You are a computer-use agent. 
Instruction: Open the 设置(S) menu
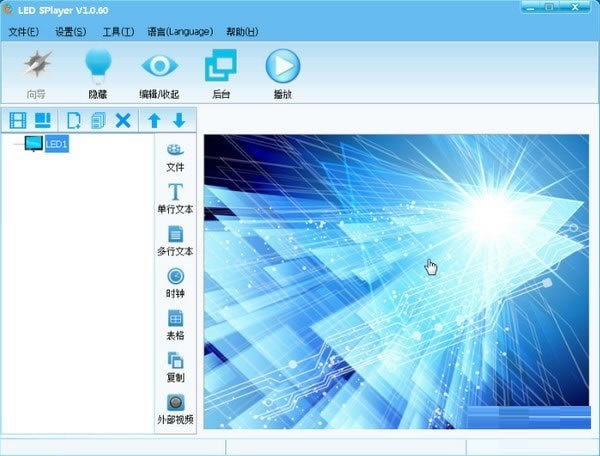click(x=71, y=32)
